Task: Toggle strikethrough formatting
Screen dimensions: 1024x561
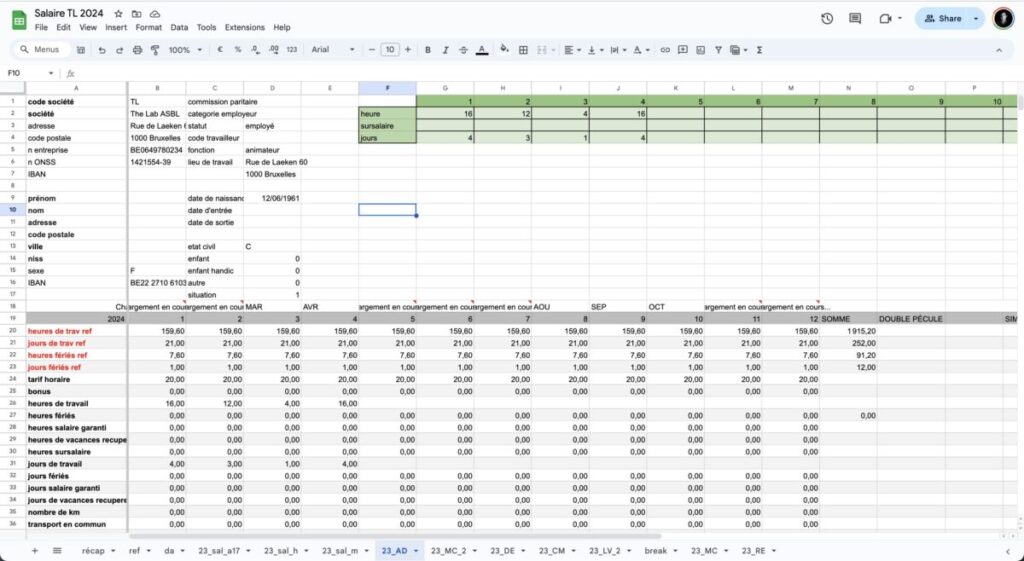Action: pyautogui.click(x=464, y=50)
